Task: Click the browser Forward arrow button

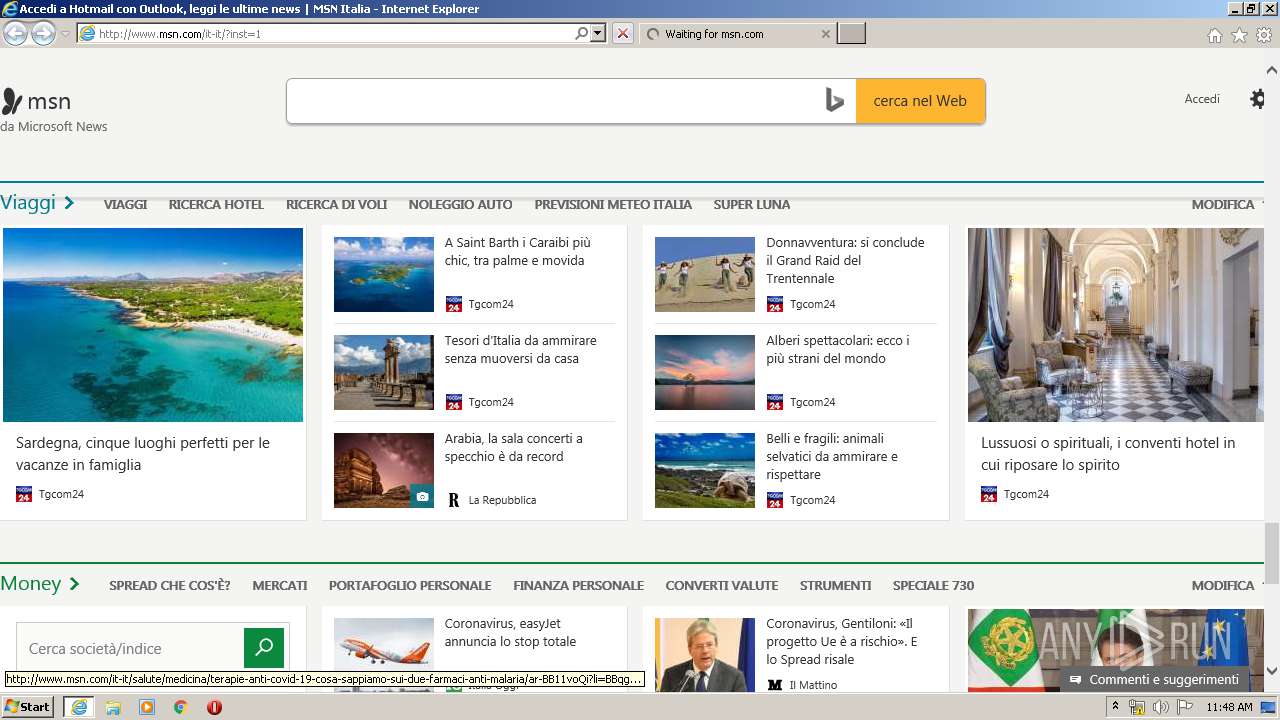Action: coord(43,34)
